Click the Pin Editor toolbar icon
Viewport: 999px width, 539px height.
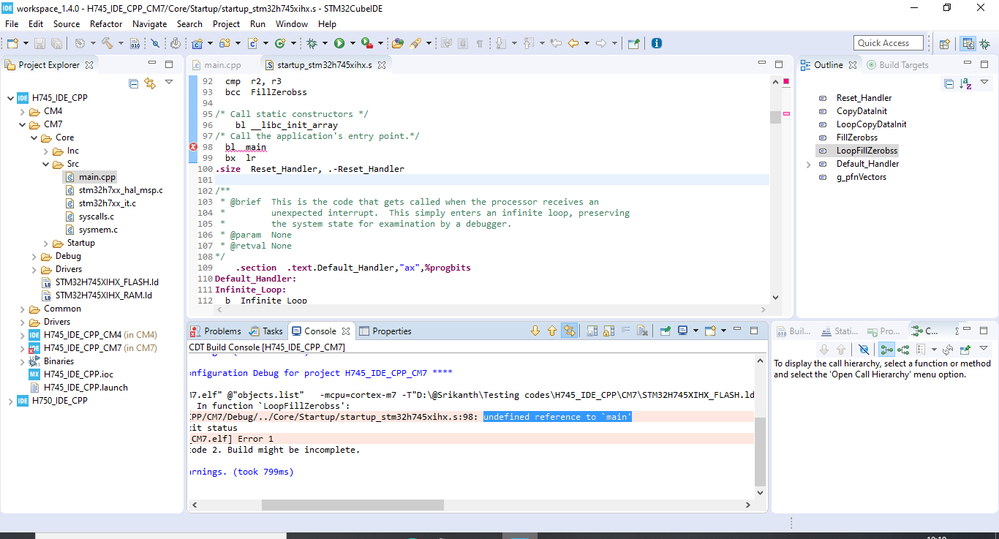633,43
